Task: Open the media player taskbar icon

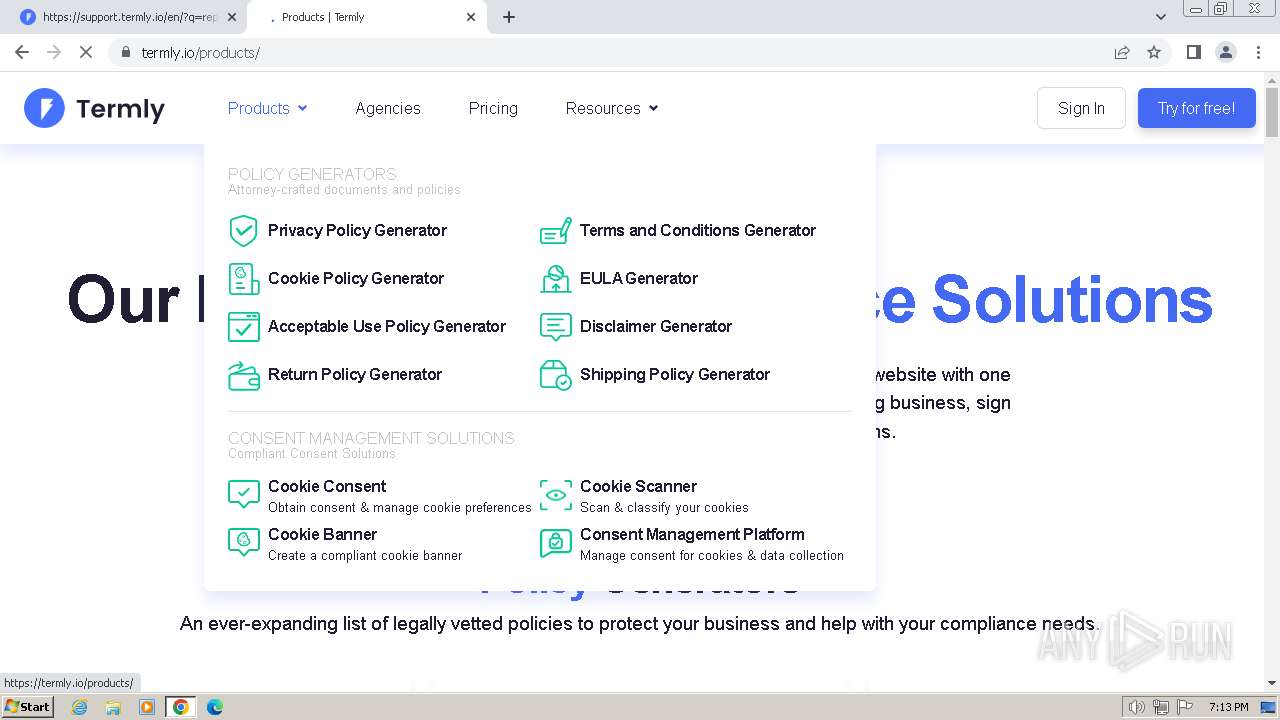Action: (147, 707)
